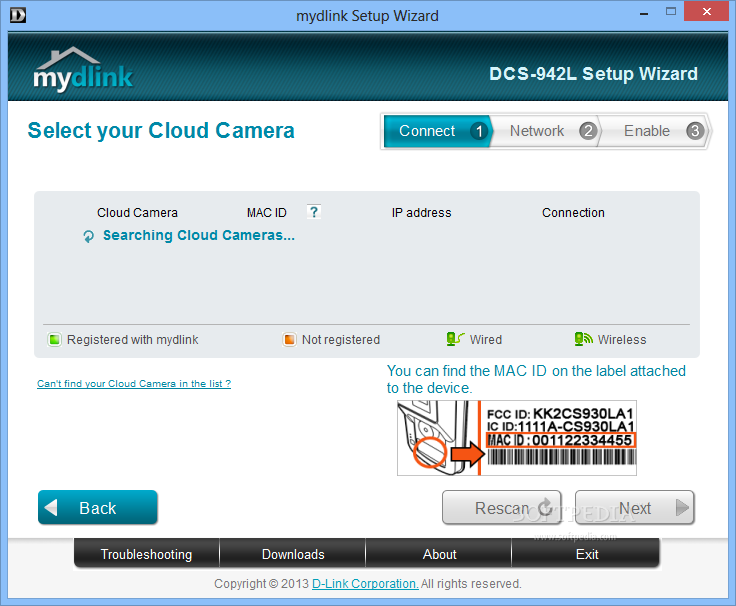This screenshot has height=606, width=736.
Task: Open the Troubleshooting section
Action: (x=146, y=554)
